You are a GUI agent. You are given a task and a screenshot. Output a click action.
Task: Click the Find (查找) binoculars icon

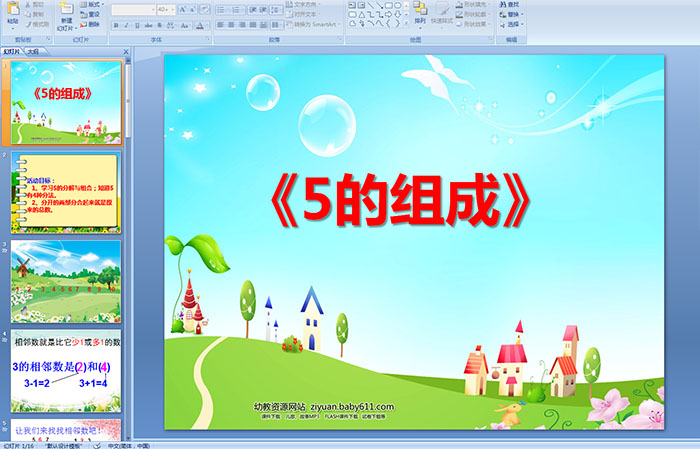[x=503, y=4]
